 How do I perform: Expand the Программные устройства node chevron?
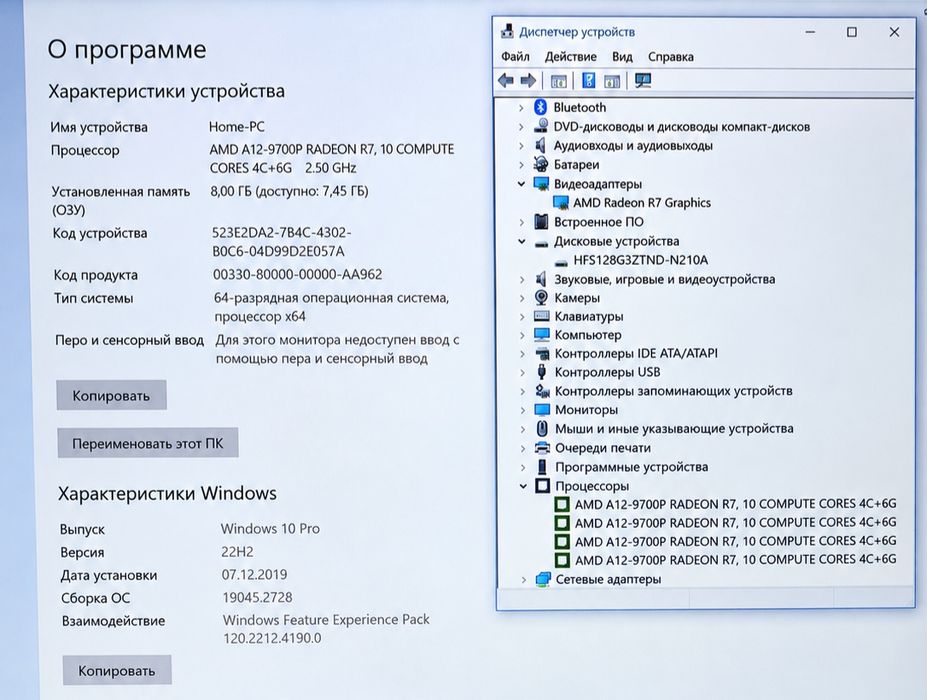523,467
